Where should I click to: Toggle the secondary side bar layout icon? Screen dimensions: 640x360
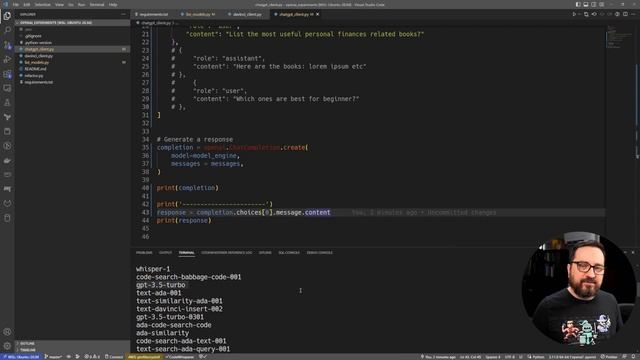click(593, 4)
